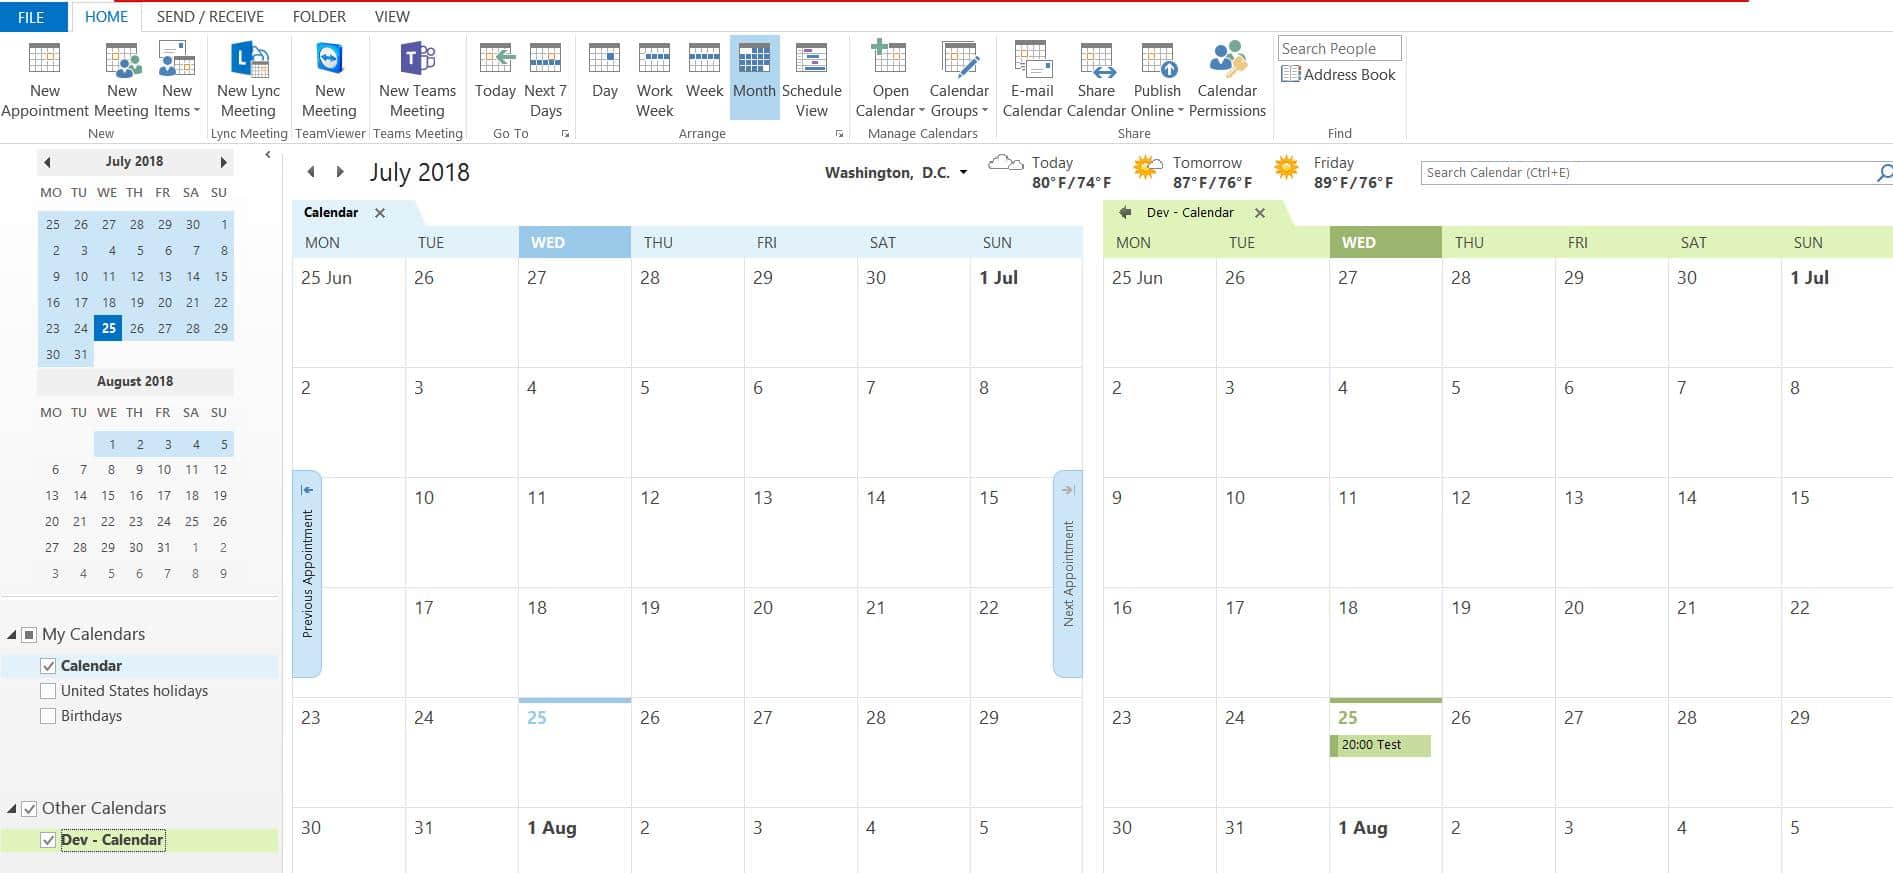Open Arrange group dialog launcher
1893x873 pixels.
(x=839, y=133)
